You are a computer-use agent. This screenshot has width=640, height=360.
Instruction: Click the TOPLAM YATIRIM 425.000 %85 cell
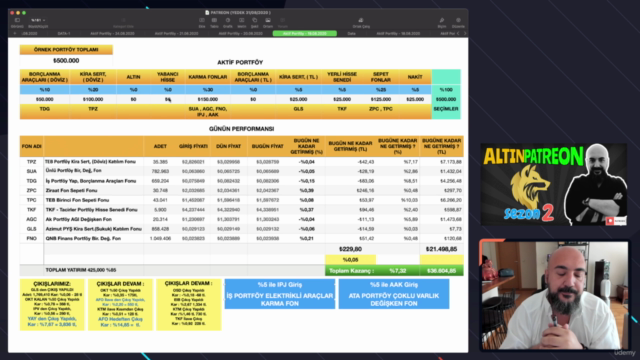point(93,270)
